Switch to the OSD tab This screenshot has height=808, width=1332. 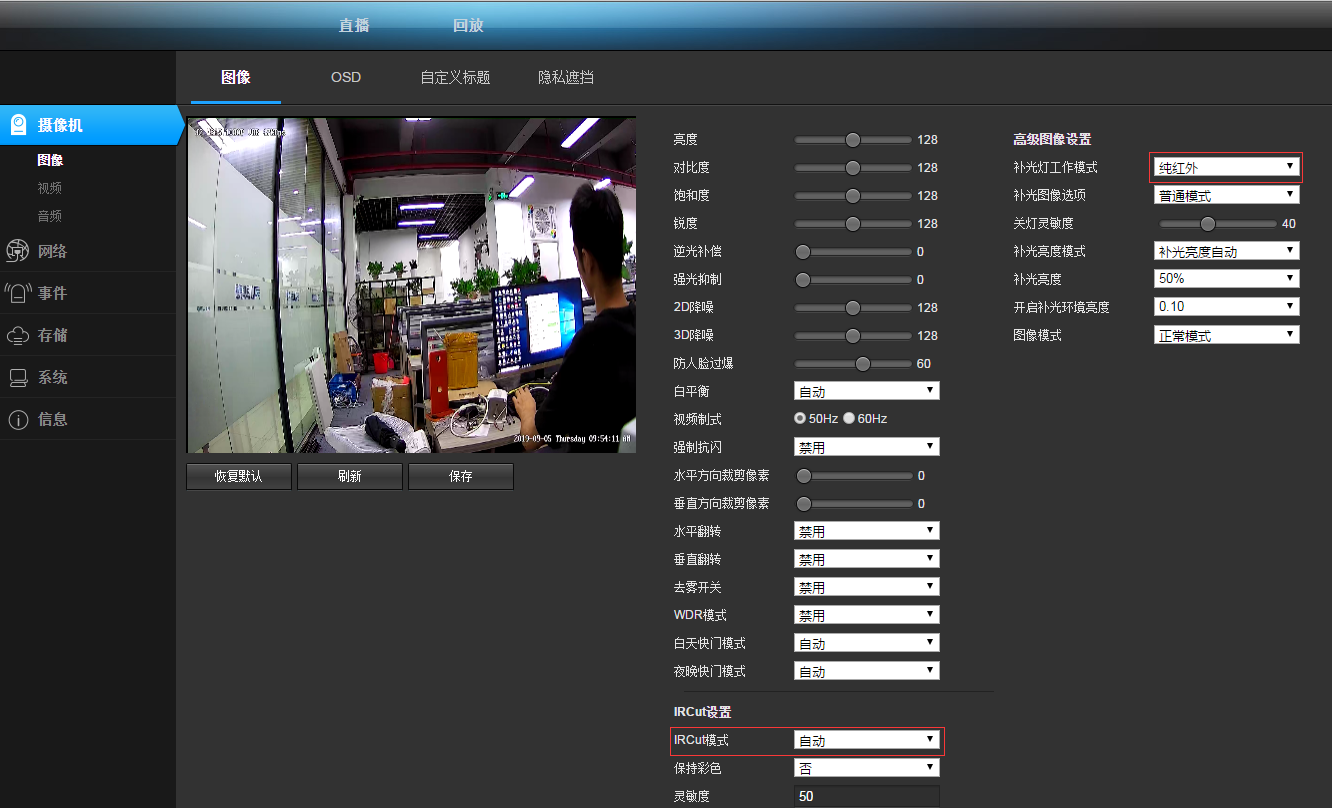click(346, 77)
